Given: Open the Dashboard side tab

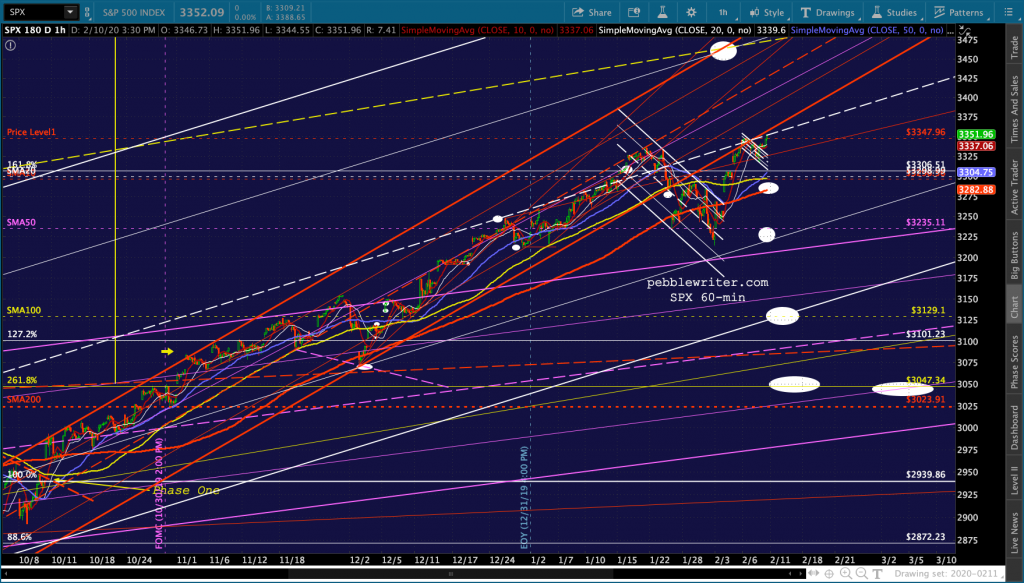Looking at the screenshot, I should click(x=1015, y=427).
